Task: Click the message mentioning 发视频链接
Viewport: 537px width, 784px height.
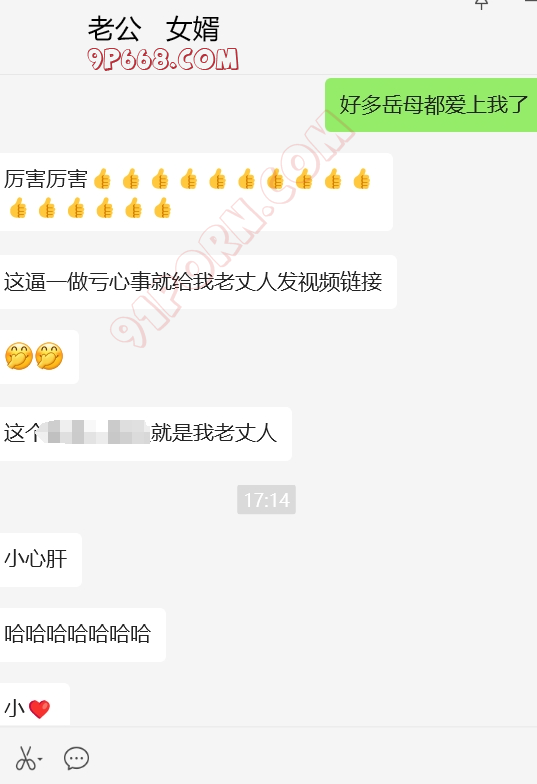Action: 198,282
